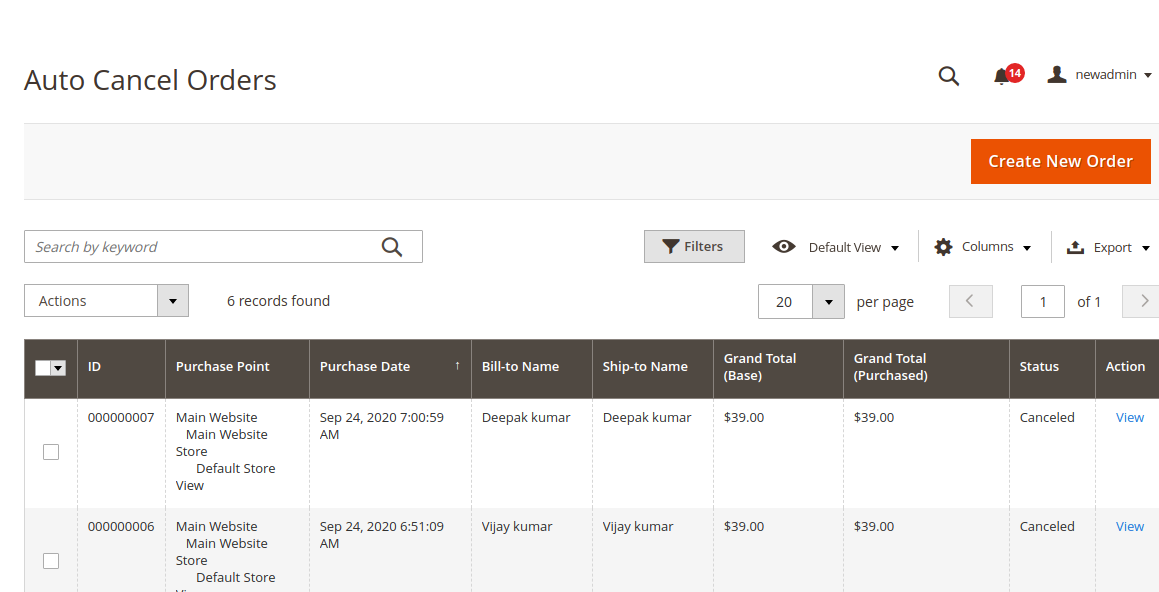Sort by the ID column header

(x=121, y=367)
